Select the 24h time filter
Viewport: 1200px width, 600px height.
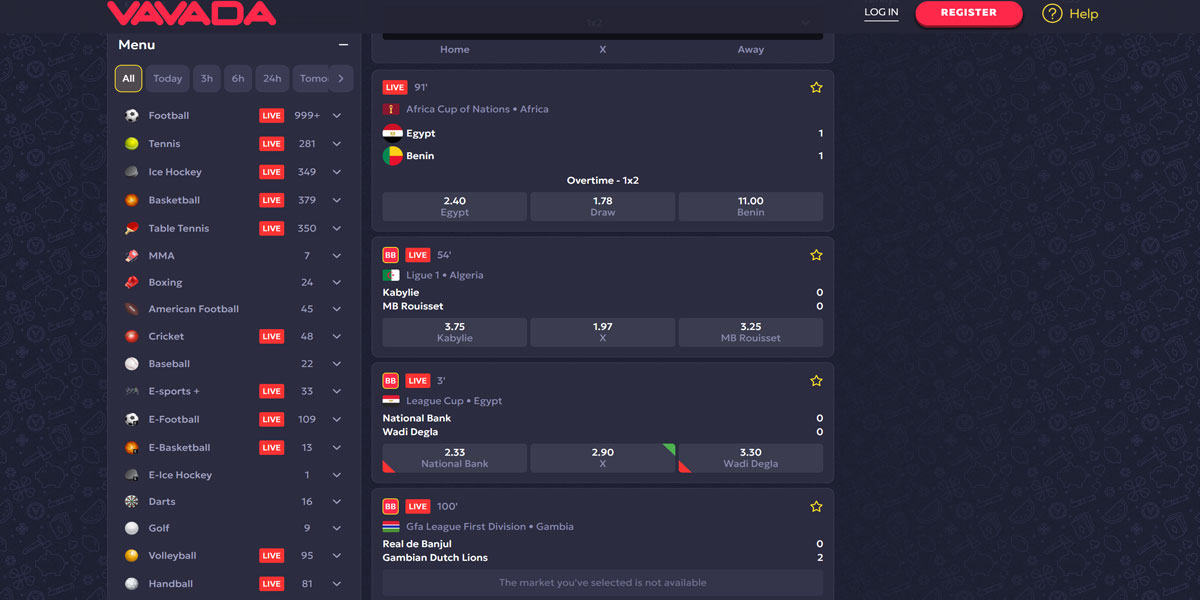click(x=271, y=78)
